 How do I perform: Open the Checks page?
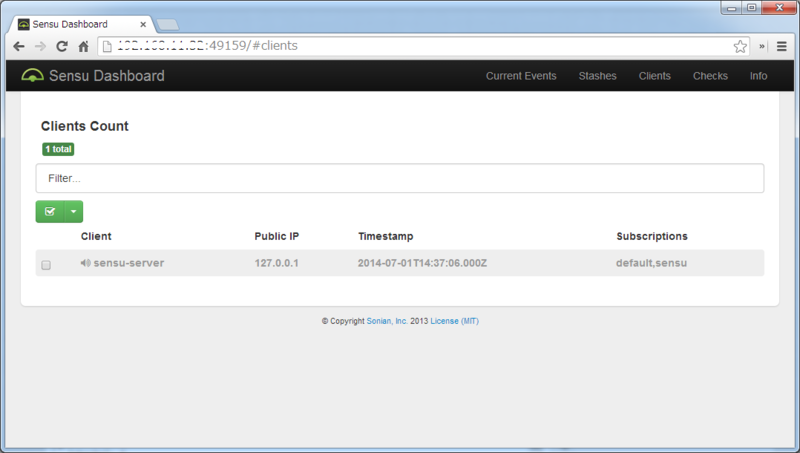(x=710, y=76)
